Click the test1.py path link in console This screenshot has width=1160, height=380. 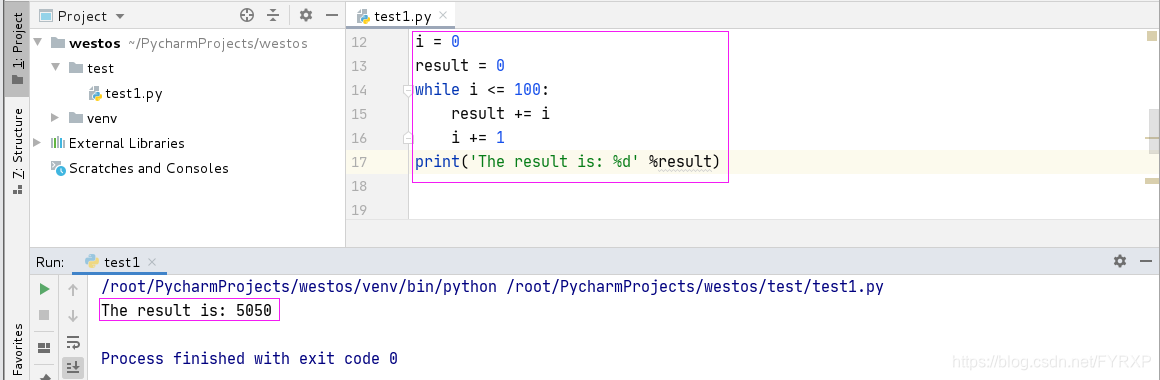point(695,286)
